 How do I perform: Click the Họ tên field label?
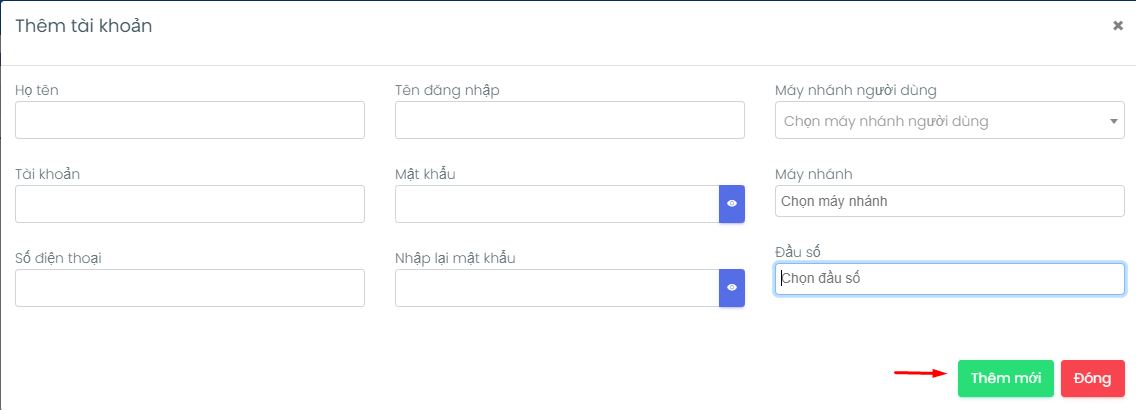tap(35, 90)
